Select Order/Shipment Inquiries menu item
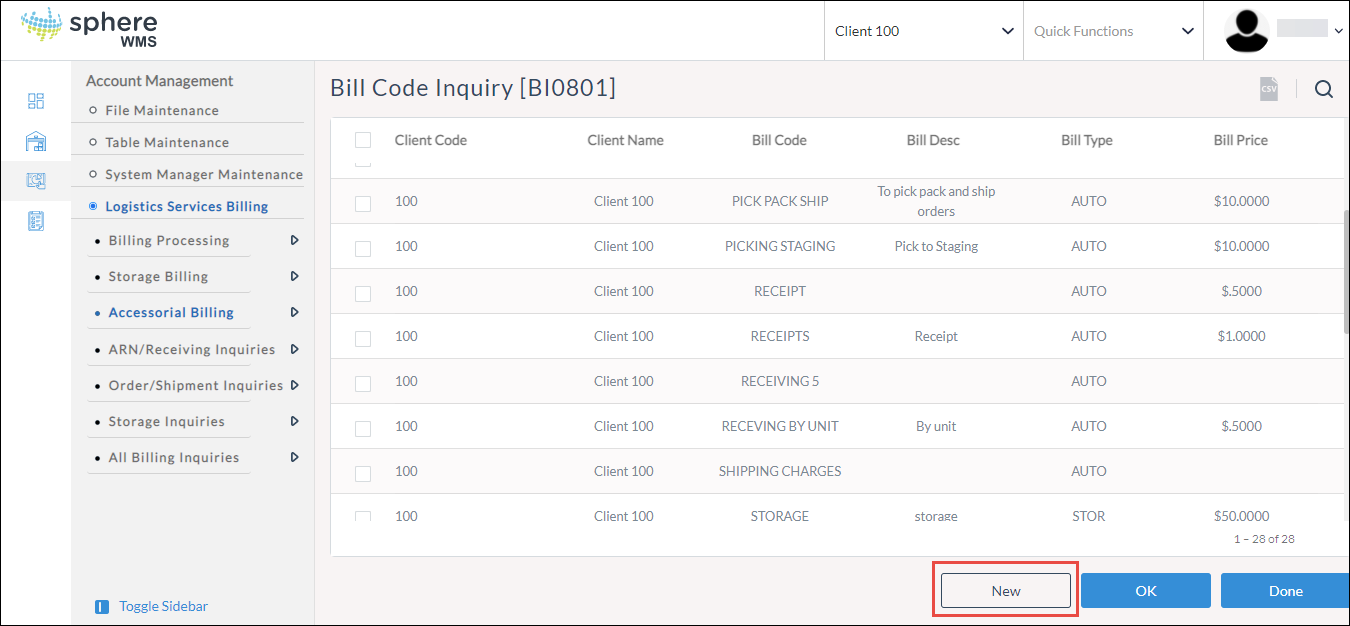1350x626 pixels. point(196,385)
